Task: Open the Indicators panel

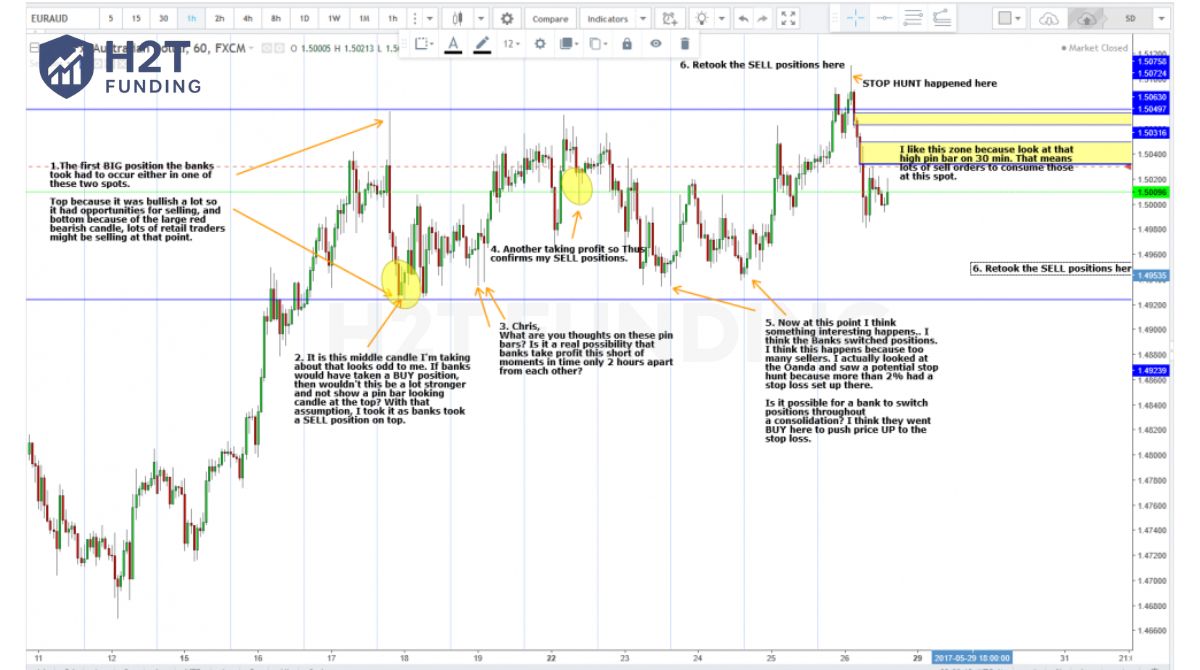Action: pyautogui.click(x=608, y=17)
